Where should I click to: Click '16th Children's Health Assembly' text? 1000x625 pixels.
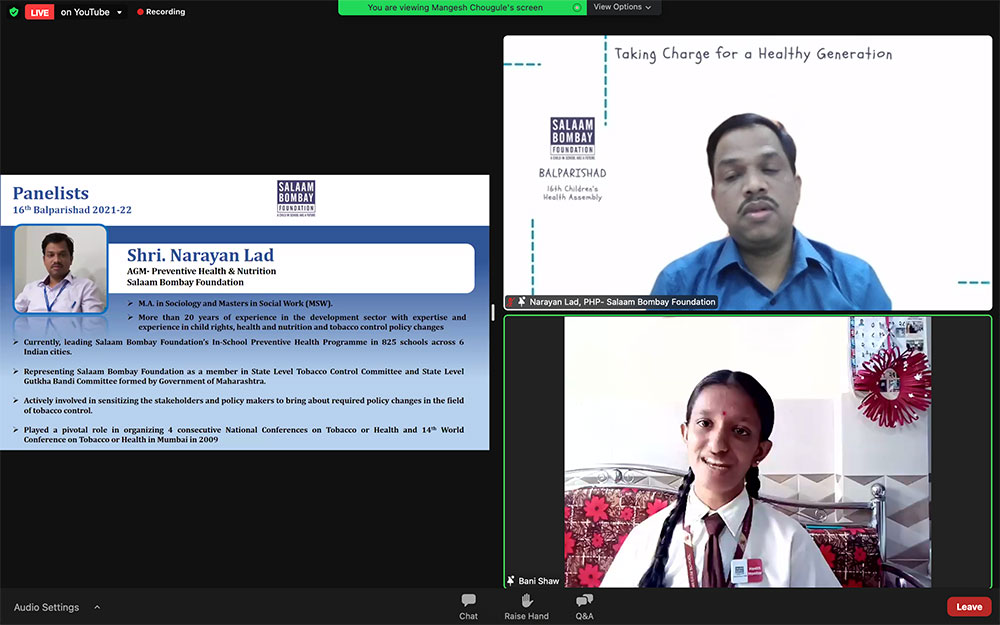(572, 193)
